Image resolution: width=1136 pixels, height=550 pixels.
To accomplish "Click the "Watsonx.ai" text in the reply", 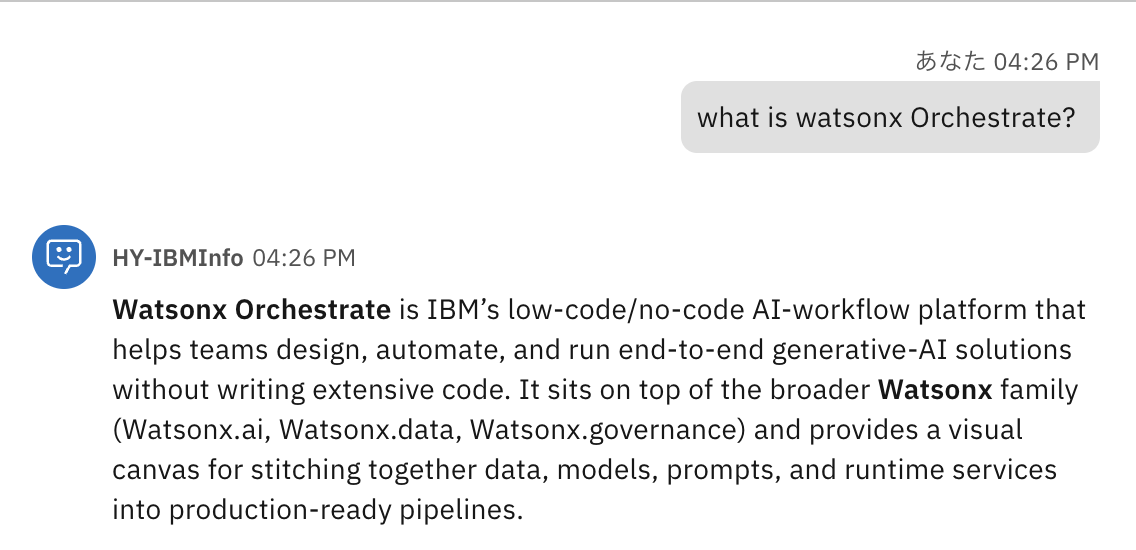I will (x=195, y=430).
